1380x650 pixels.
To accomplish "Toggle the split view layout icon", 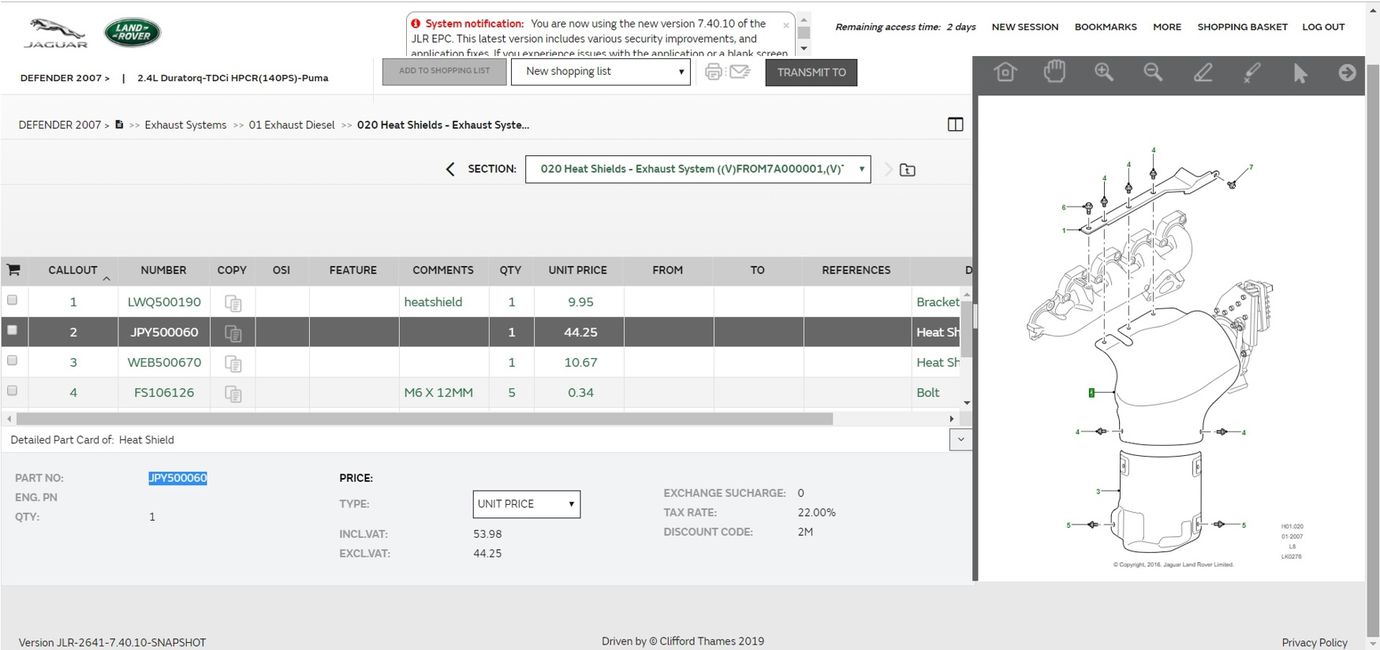I will (x=955, y=125).
